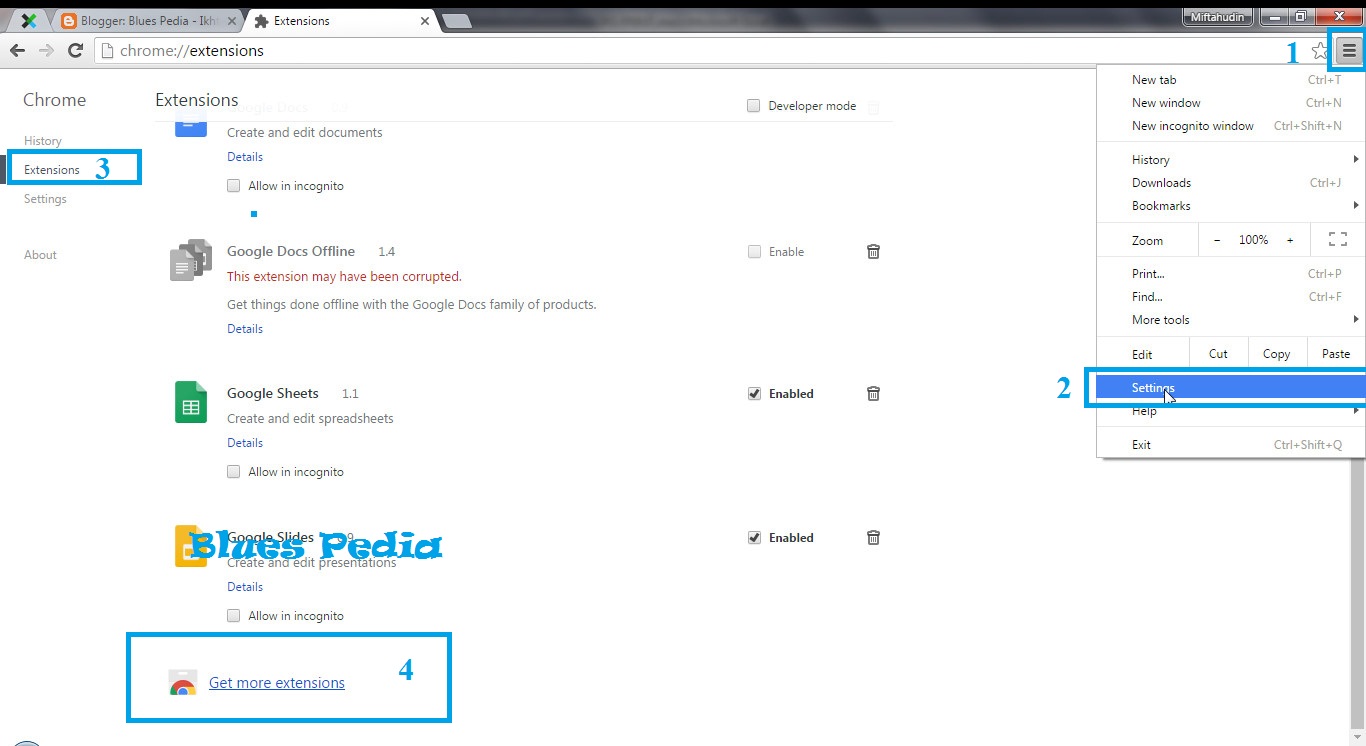Select New tab menu item

pyautogui.click(x=1230, y=80)
